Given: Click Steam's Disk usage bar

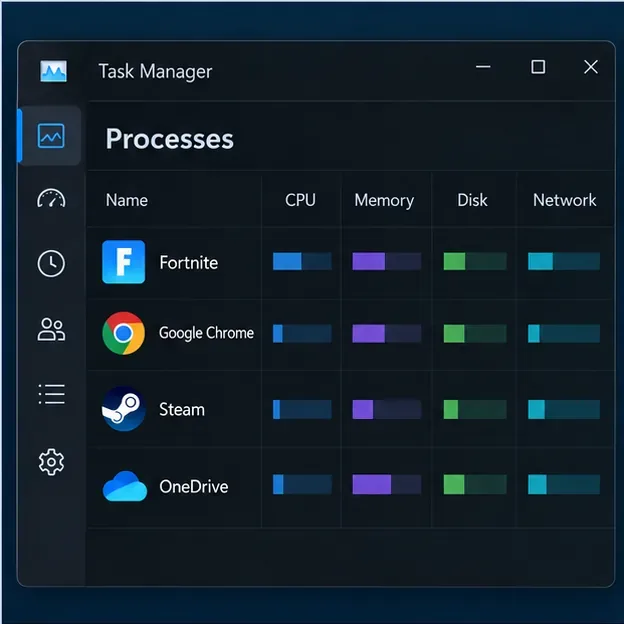Looking at the screenshot, I should click(475, 410).
